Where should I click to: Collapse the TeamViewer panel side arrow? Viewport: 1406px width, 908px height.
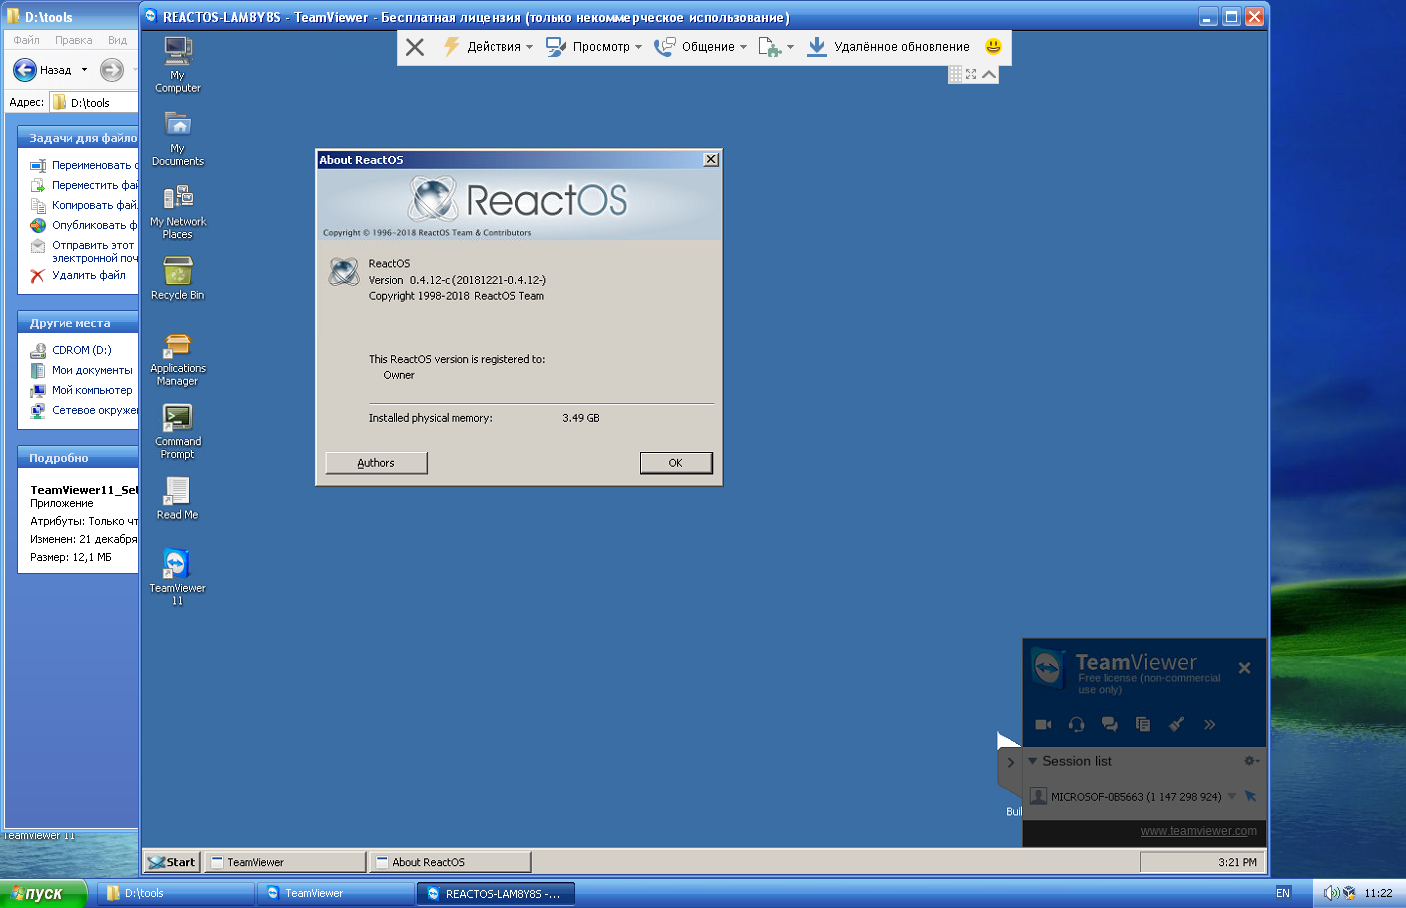pyautogui.click(x=1010, y=763)
